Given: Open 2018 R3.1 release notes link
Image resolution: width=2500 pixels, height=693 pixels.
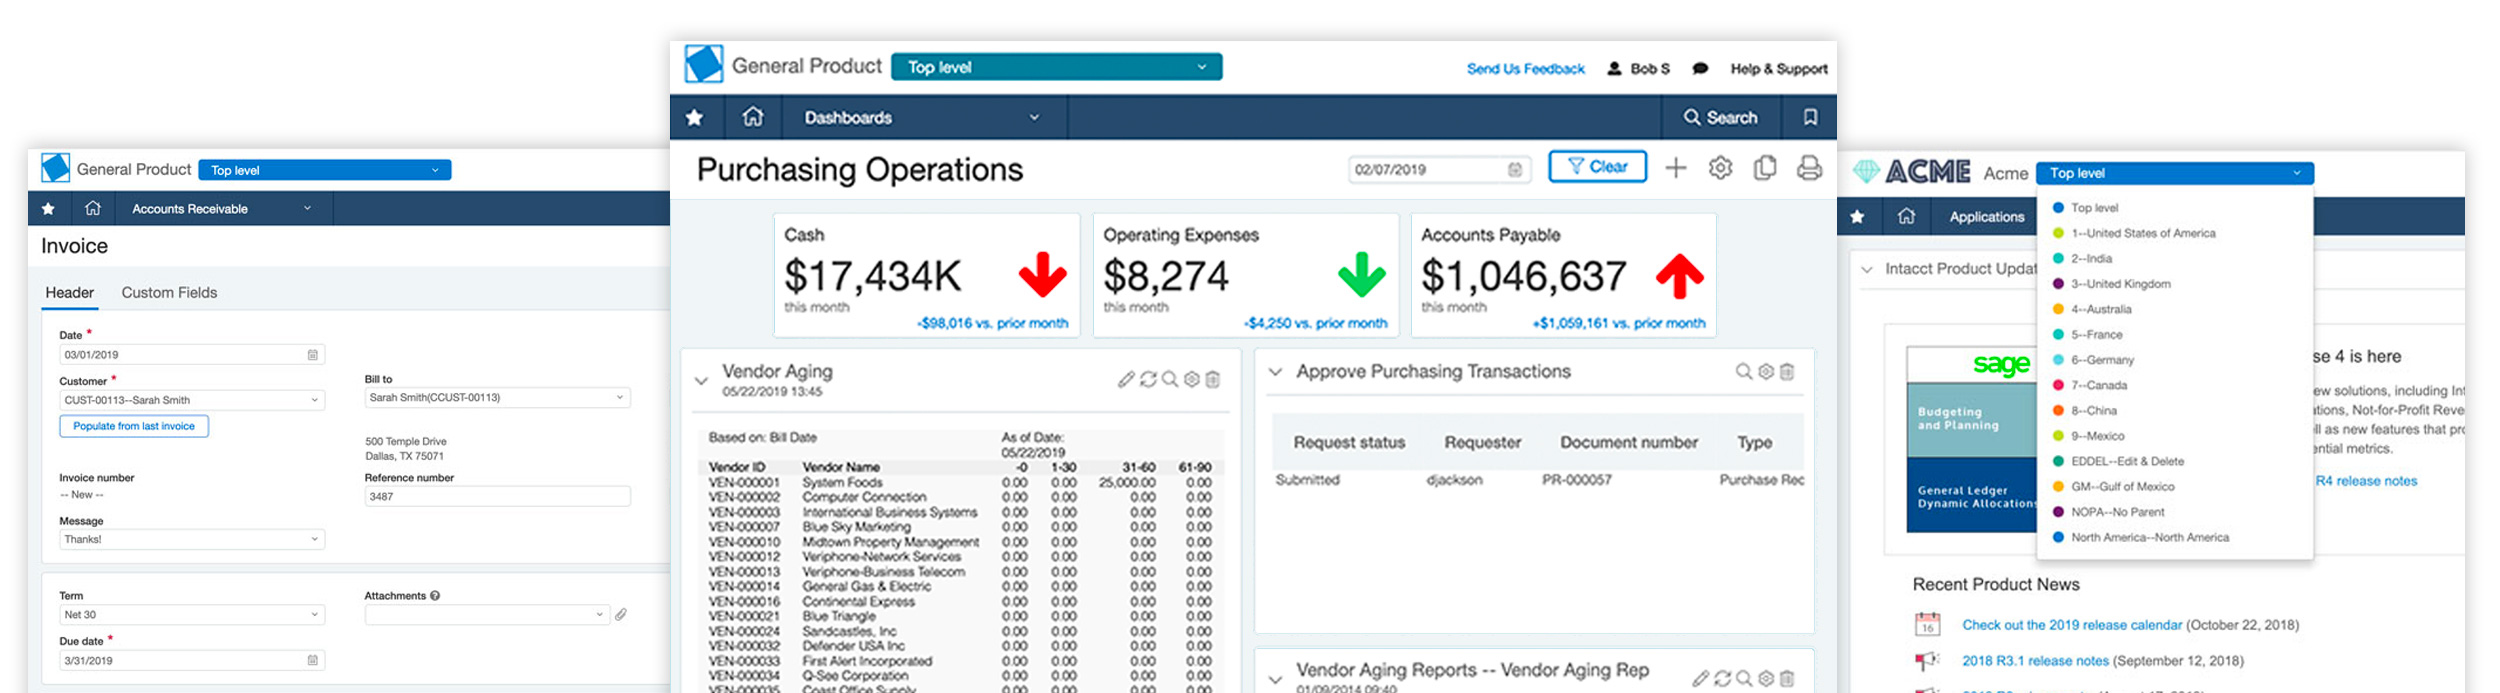Looking at the screenshot, I should [2035, 661].
